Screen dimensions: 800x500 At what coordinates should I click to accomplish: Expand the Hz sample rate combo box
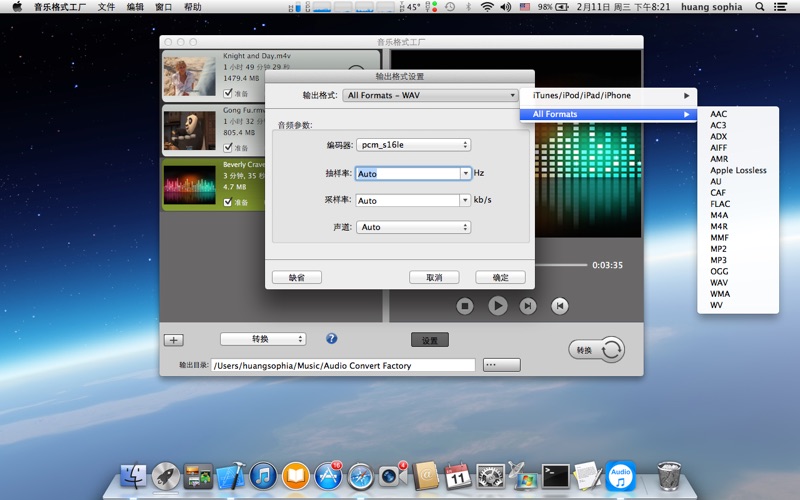[465, 173]
